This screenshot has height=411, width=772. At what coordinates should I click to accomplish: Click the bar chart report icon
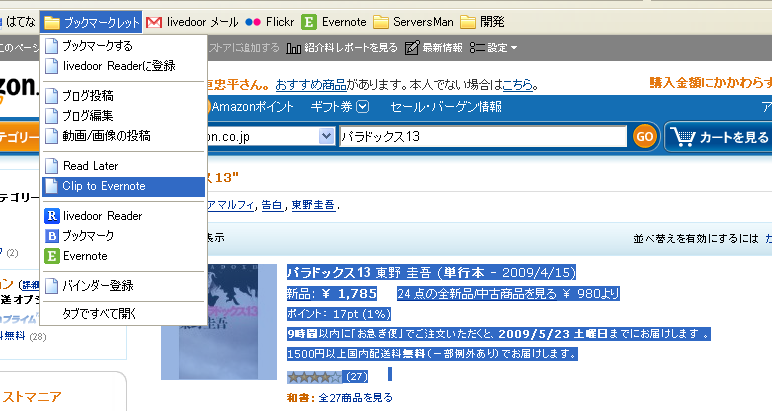(x=293, y=48)
